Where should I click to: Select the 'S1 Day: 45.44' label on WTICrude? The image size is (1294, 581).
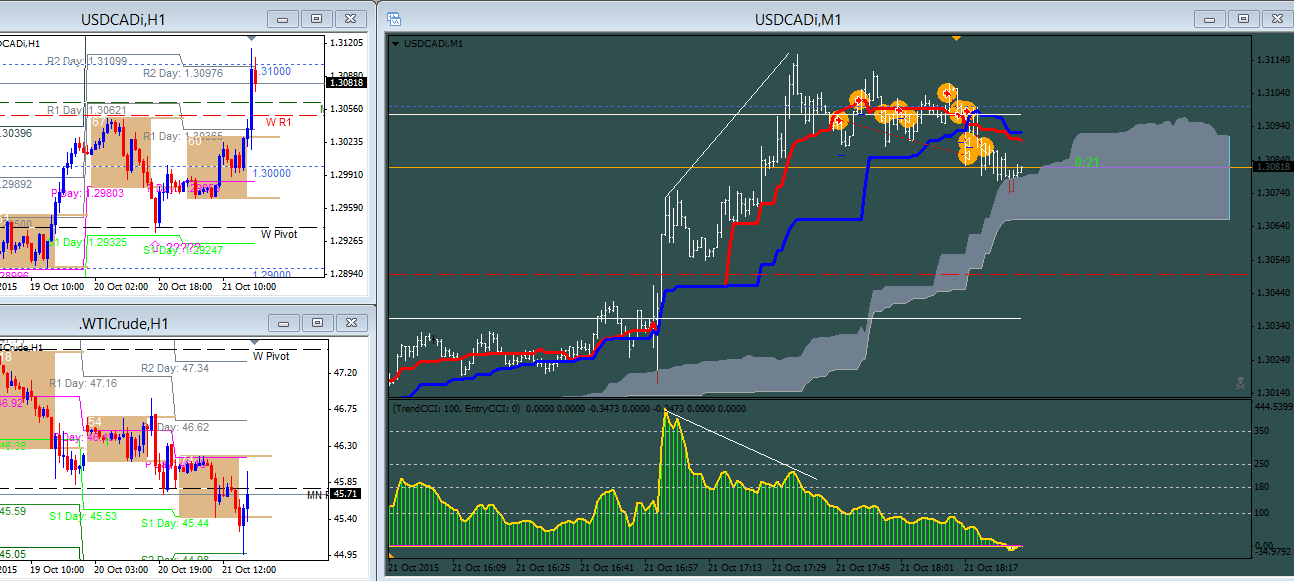coord(175,523)
